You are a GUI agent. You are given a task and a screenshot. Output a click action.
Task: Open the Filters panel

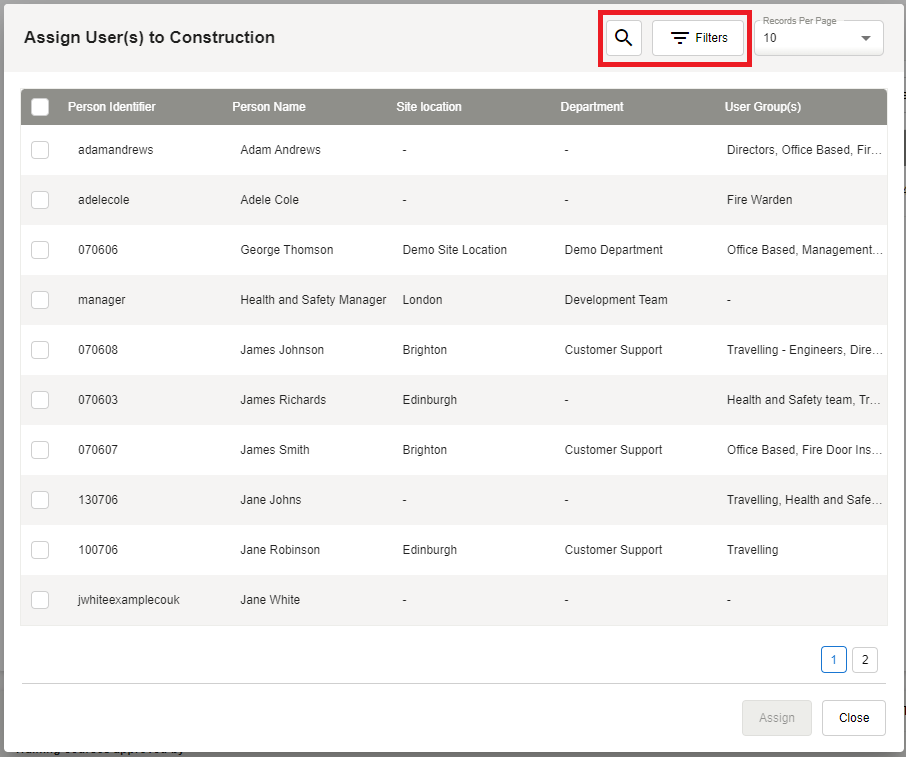click(x=698, y=38)
